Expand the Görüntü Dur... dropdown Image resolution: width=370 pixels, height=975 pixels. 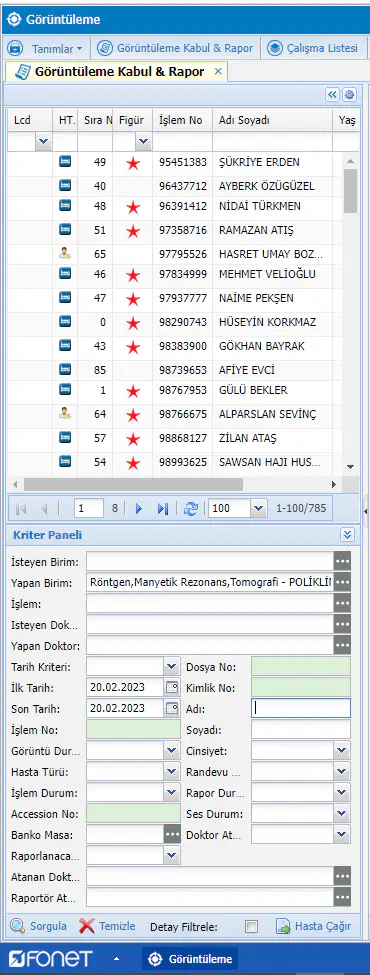172,751
